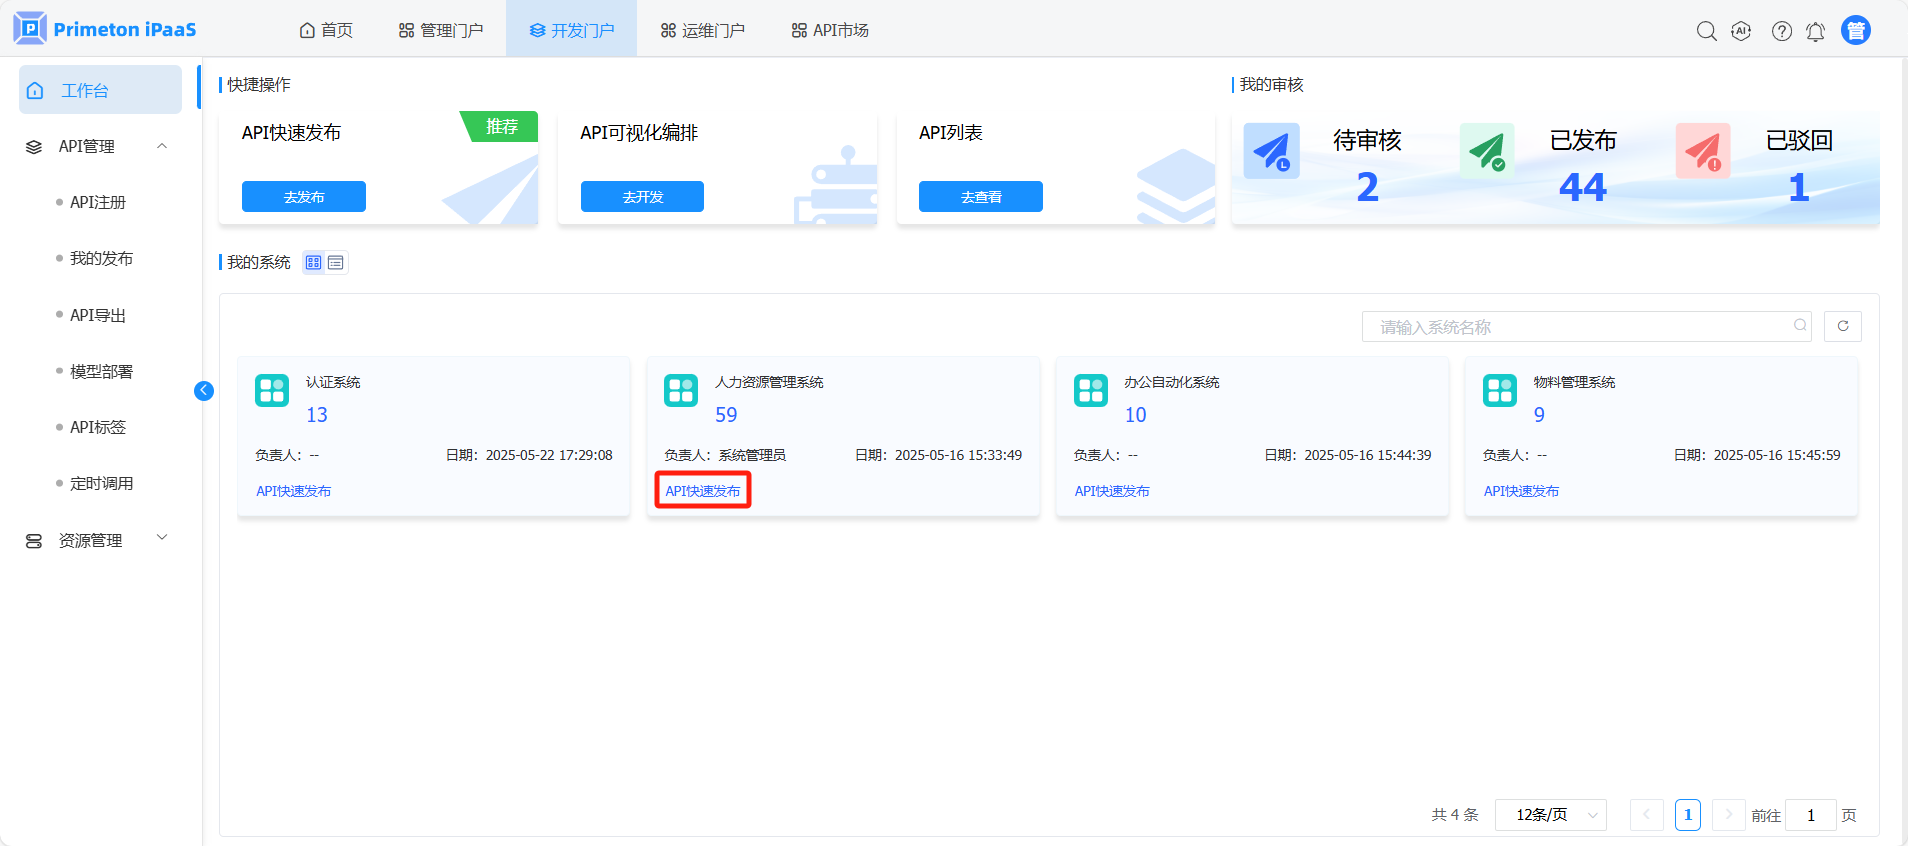Image resolution: width=1908 pixels, height=846 pixels.
Task: Switch My Systems to list view
Action: [336, 263]
